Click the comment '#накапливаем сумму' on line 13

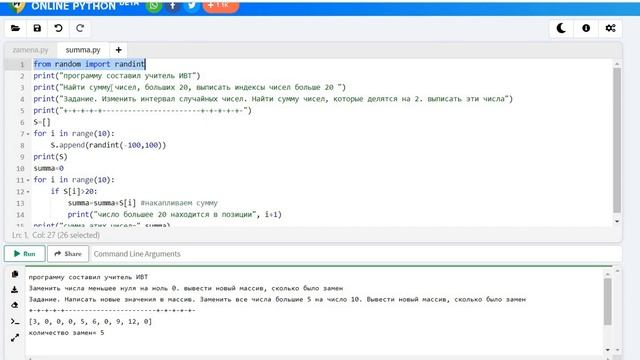coord(179,203)
